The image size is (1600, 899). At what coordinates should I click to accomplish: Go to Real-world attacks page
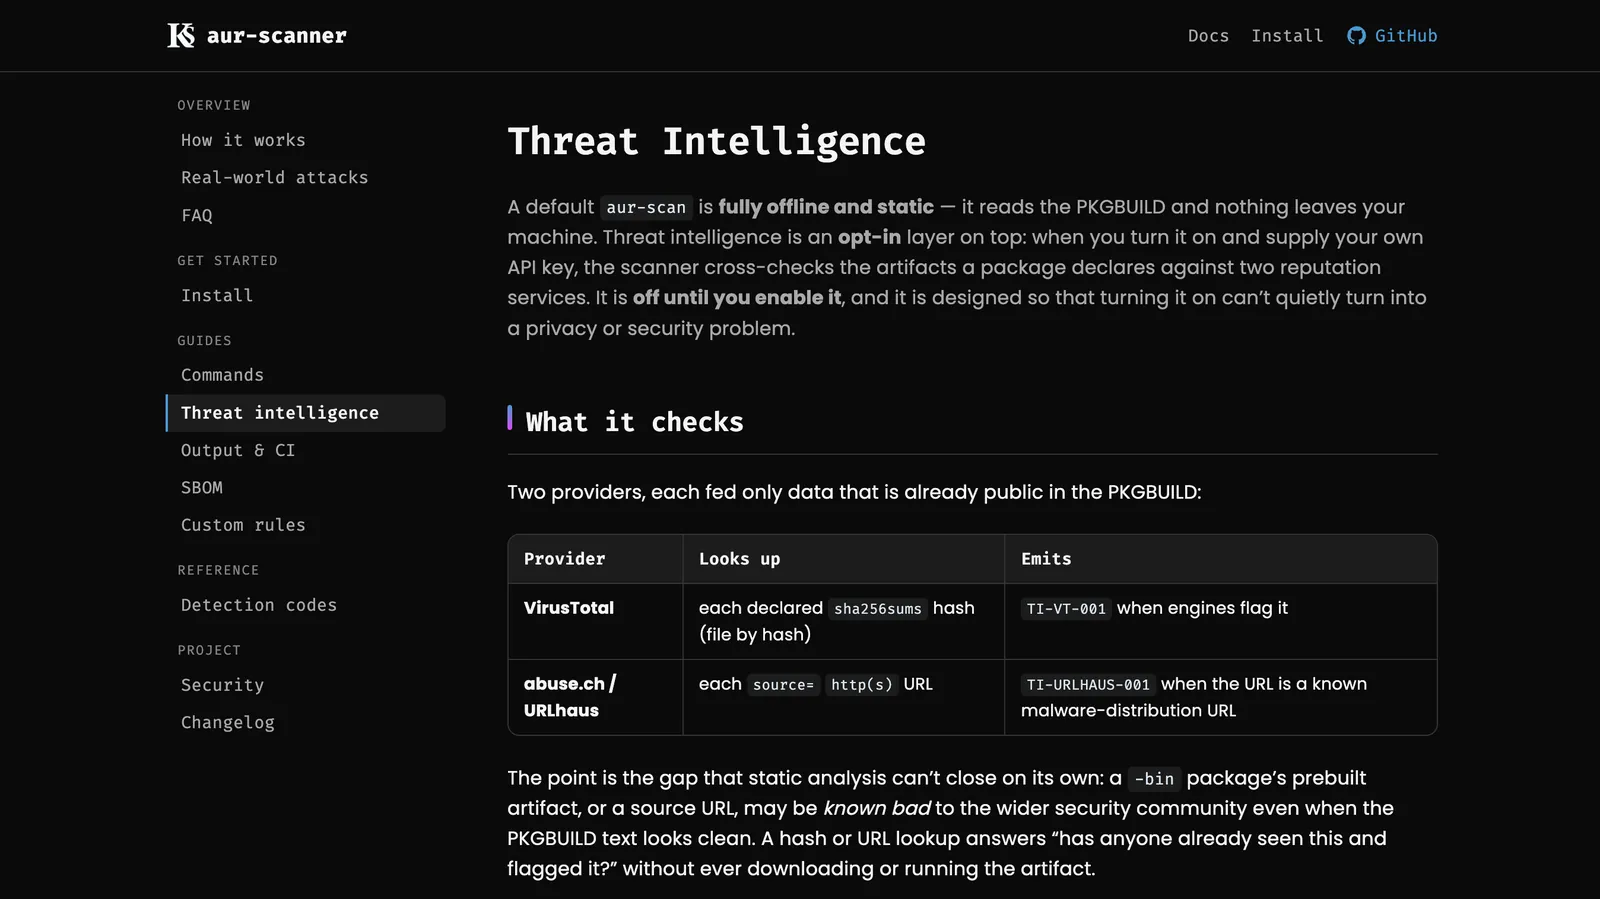(x=274, y=177)
